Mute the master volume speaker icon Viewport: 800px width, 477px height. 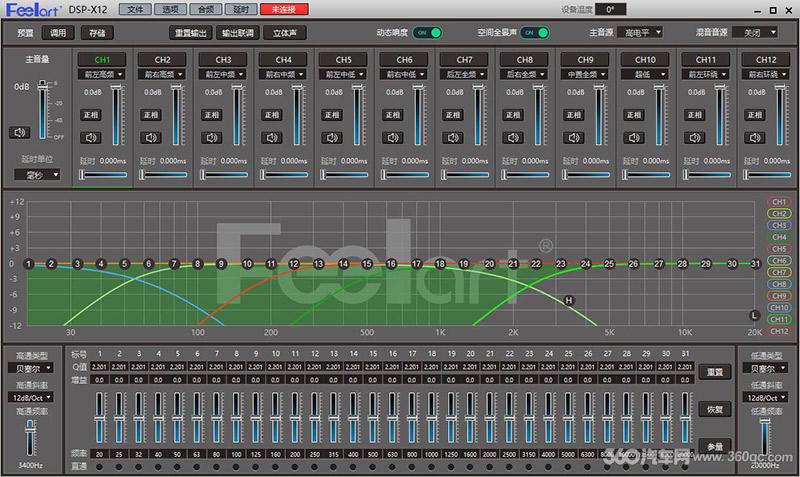tap(20, 133)
